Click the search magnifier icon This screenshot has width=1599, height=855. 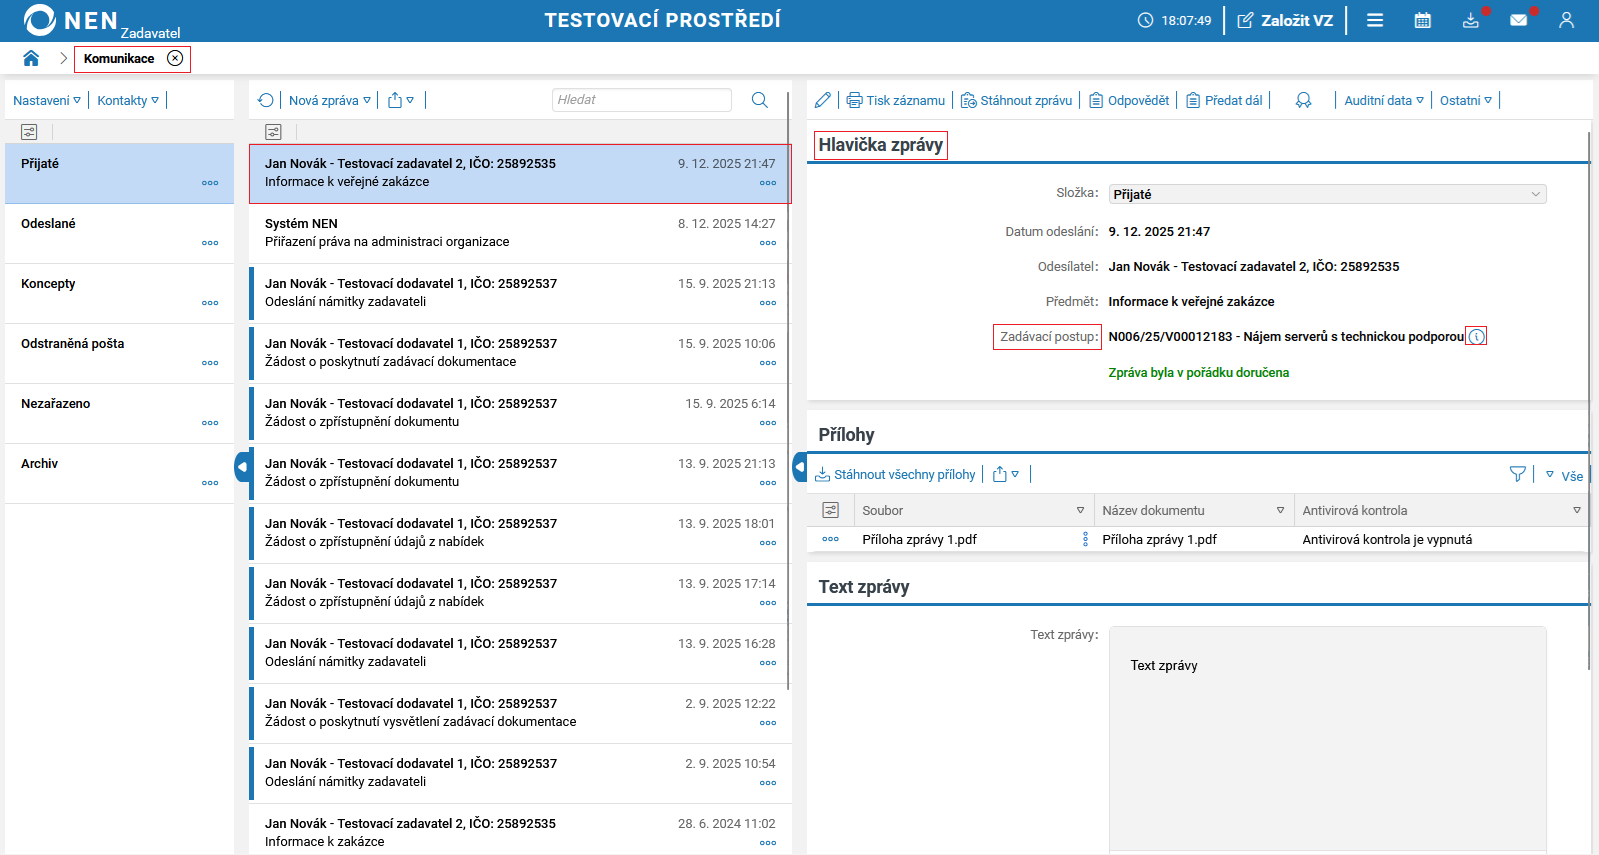tap(760, 100)
